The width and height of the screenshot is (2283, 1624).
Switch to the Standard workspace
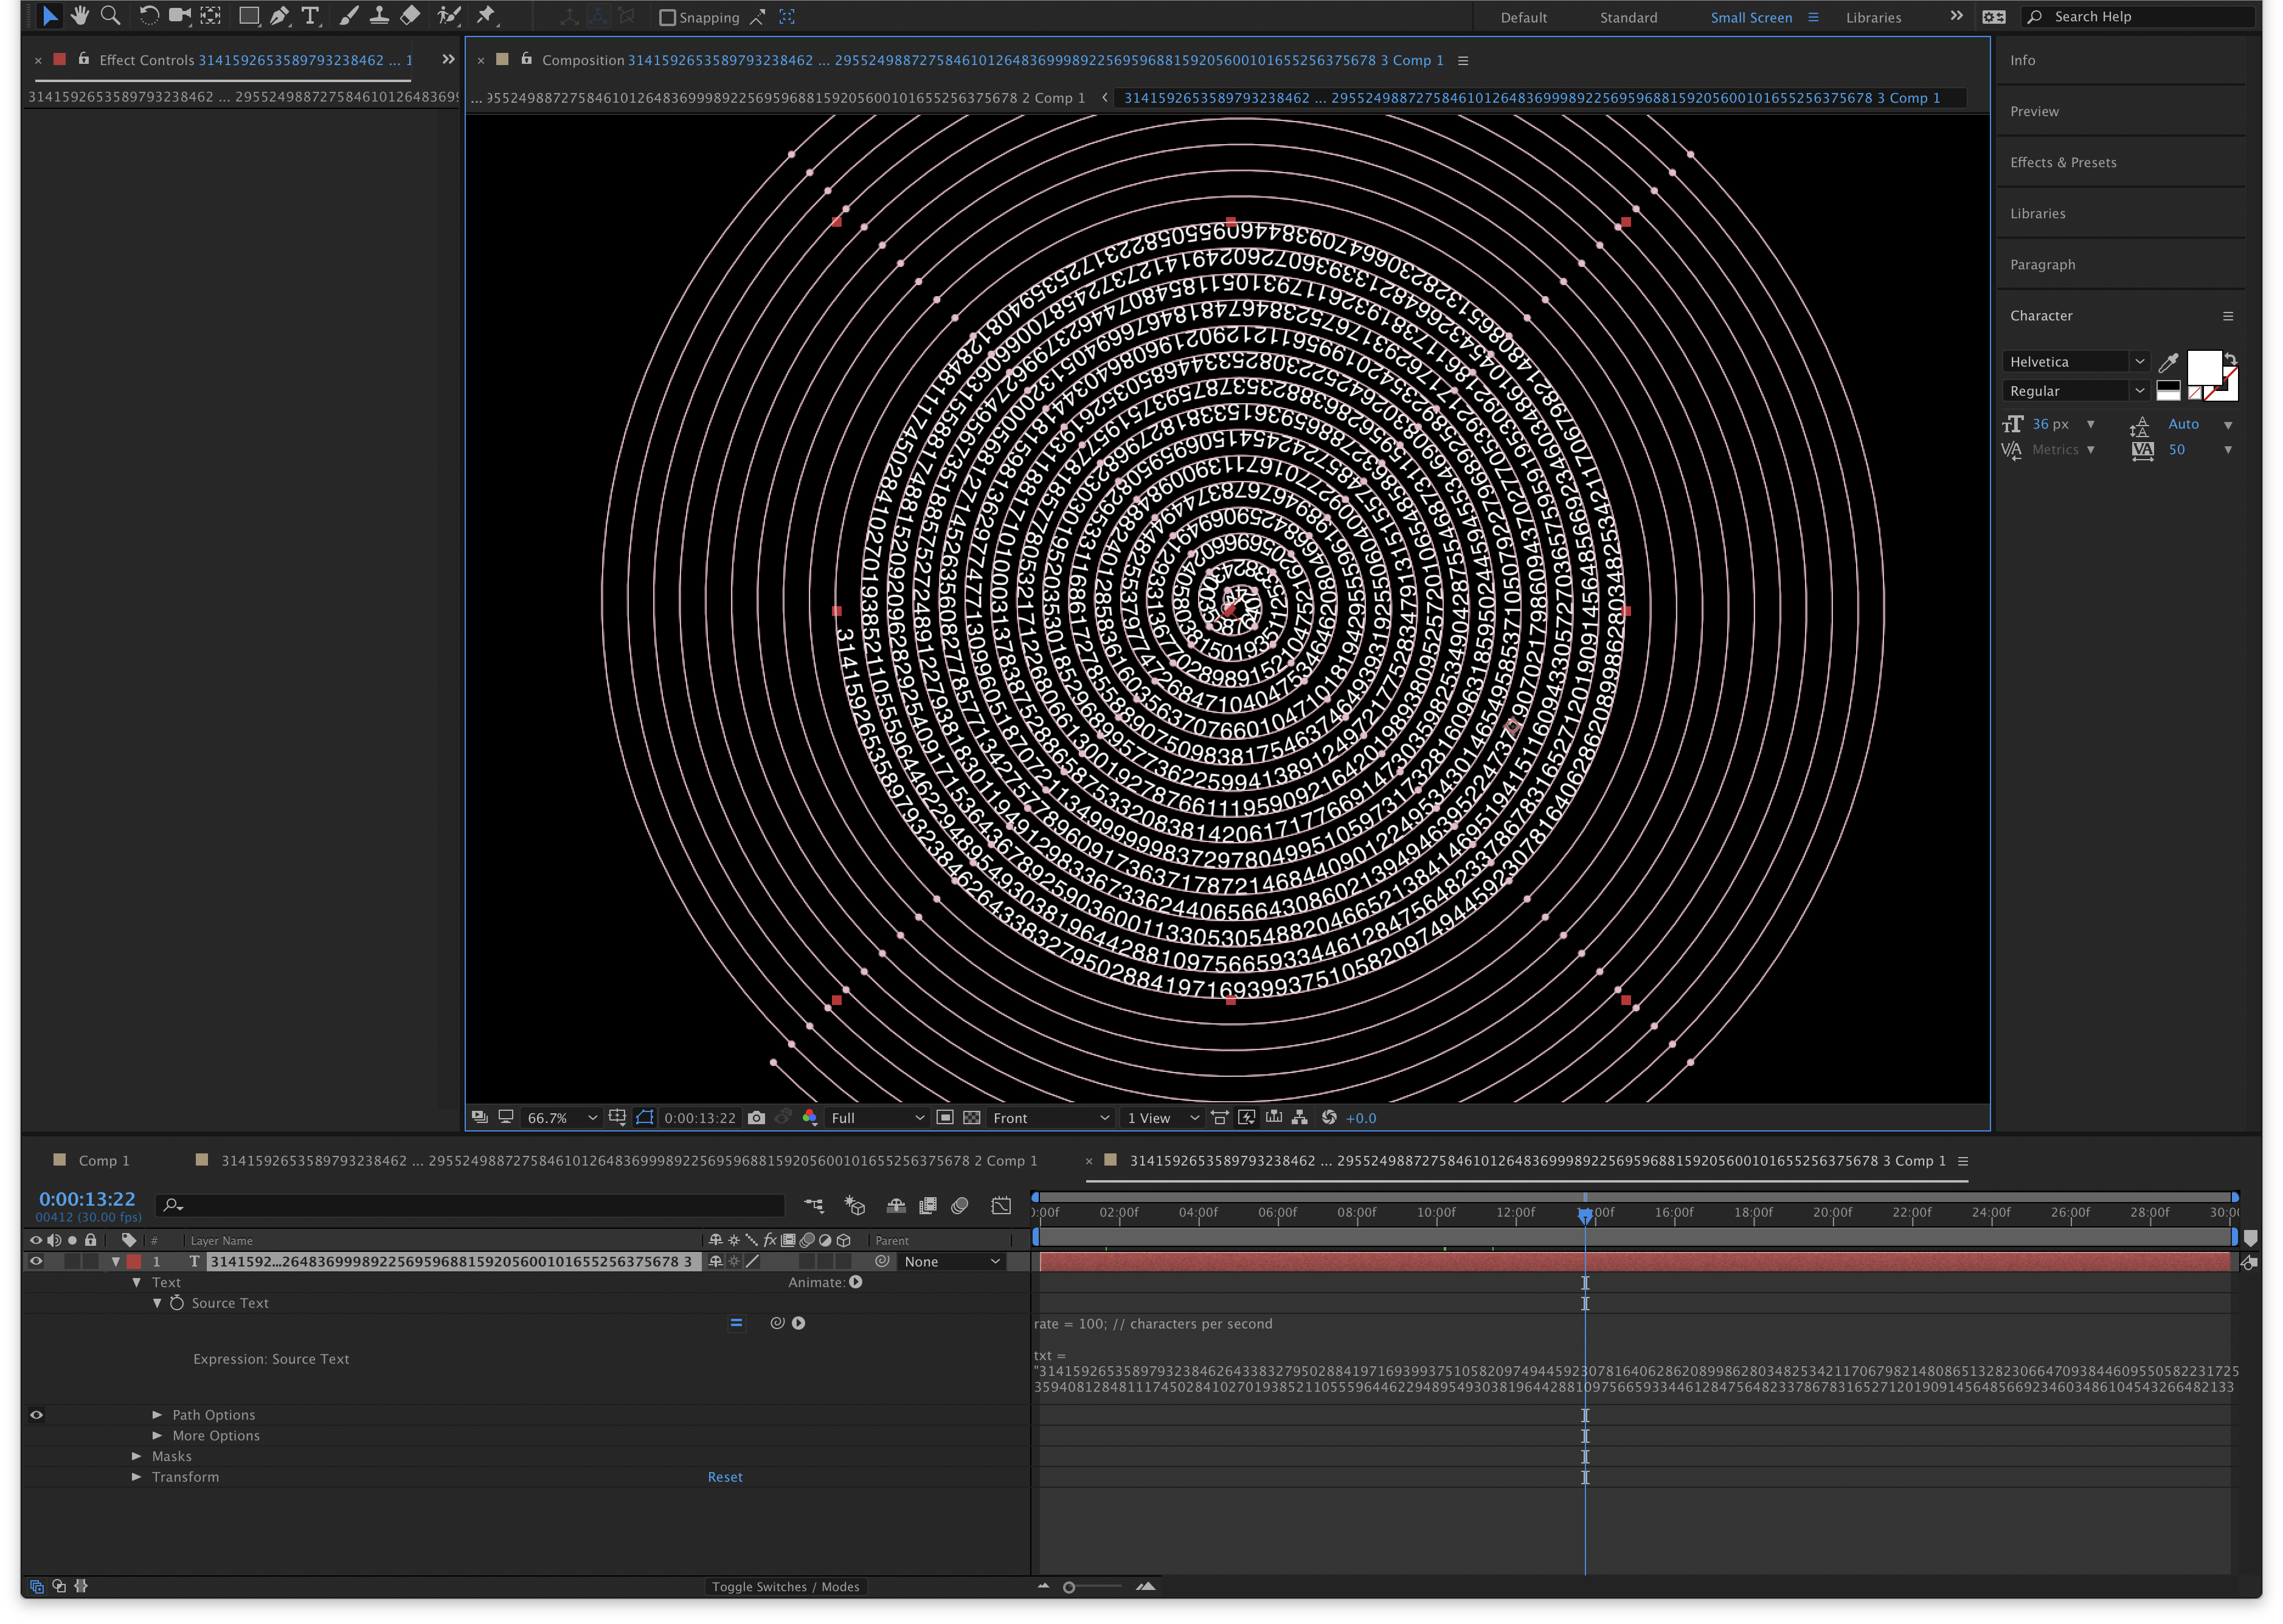click(x=1628, y=17)
